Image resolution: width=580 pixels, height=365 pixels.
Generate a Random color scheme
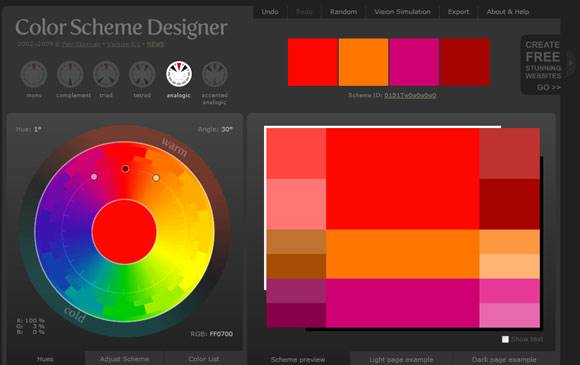[343, 12]
